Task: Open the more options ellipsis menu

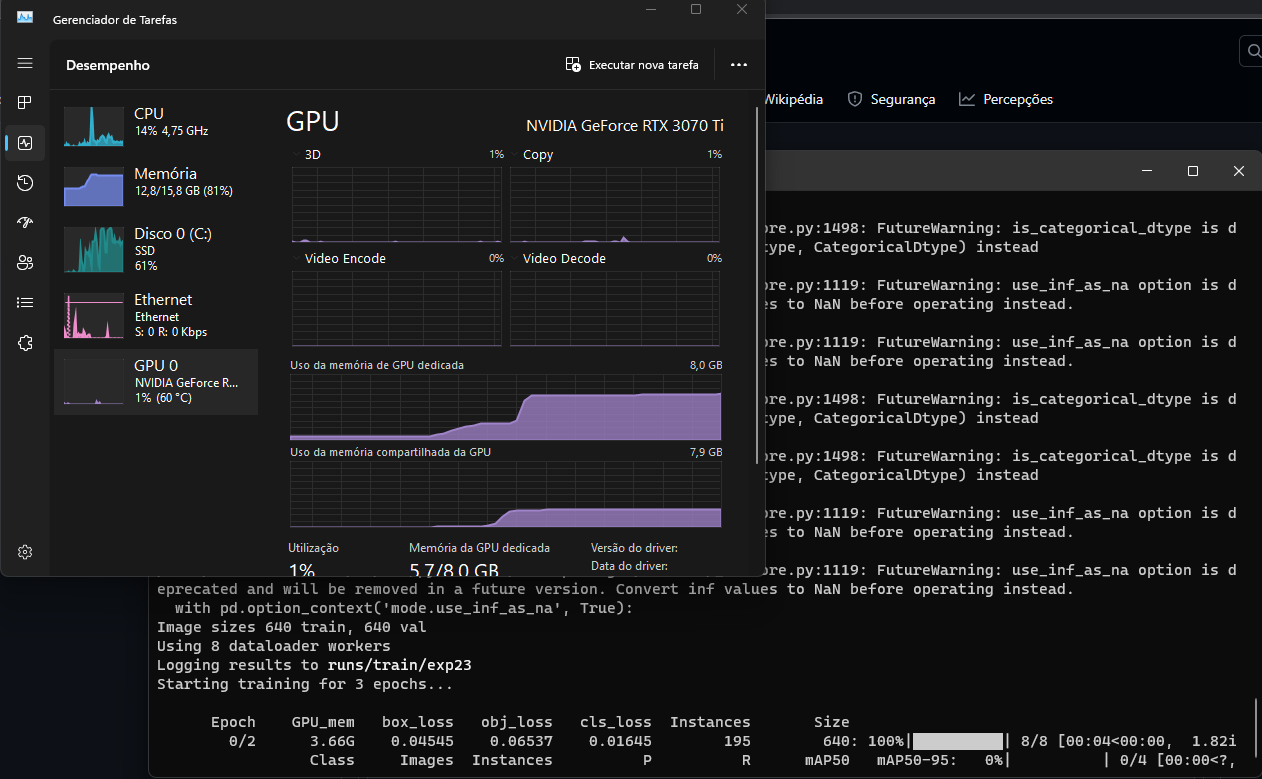Action: pyautogui.click(x=739, y=64)
